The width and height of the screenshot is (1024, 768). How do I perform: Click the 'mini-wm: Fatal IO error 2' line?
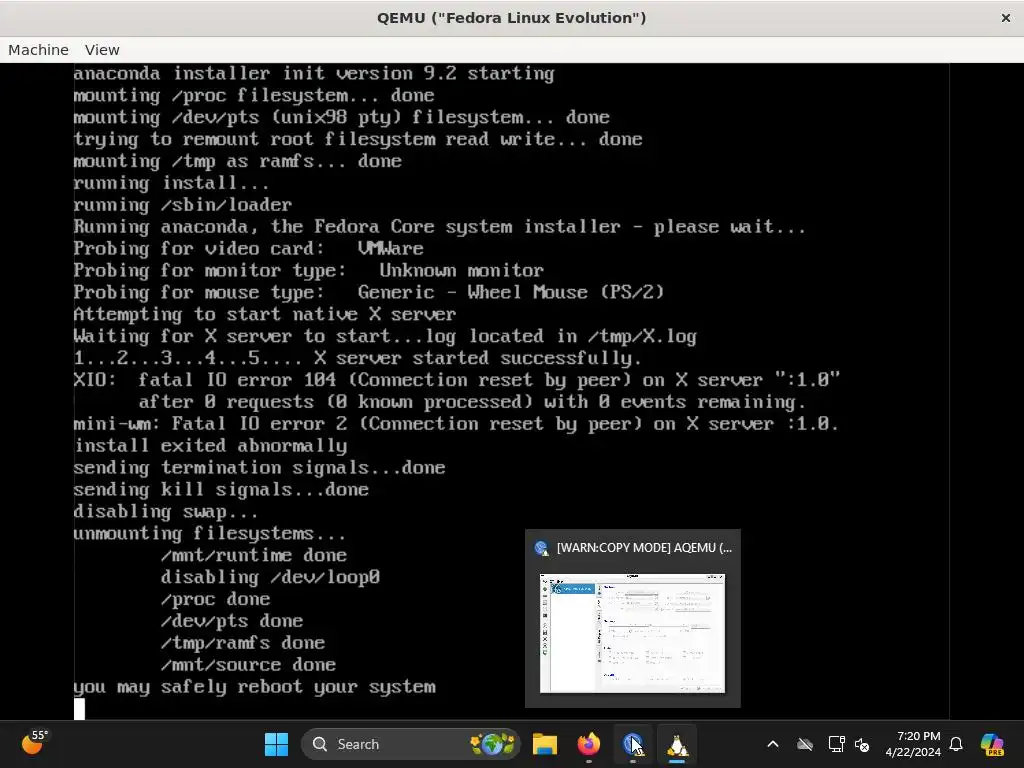pyautogui.click(x=456, y=423)
